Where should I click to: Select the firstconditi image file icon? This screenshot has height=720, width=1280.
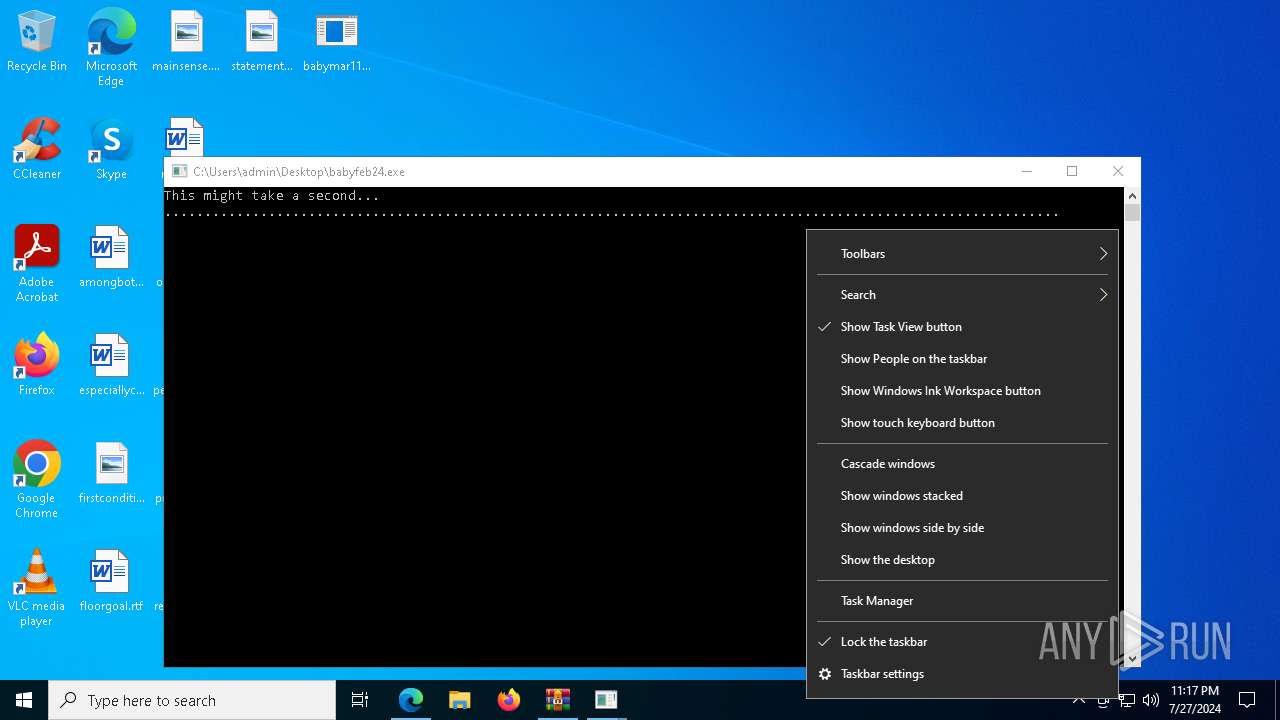[111, 474]
